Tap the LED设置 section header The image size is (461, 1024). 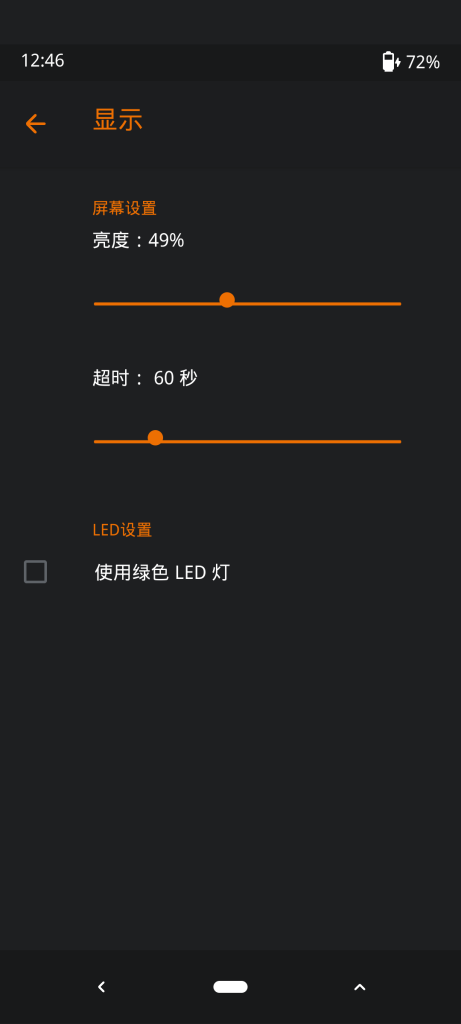(x=122, y=530)
